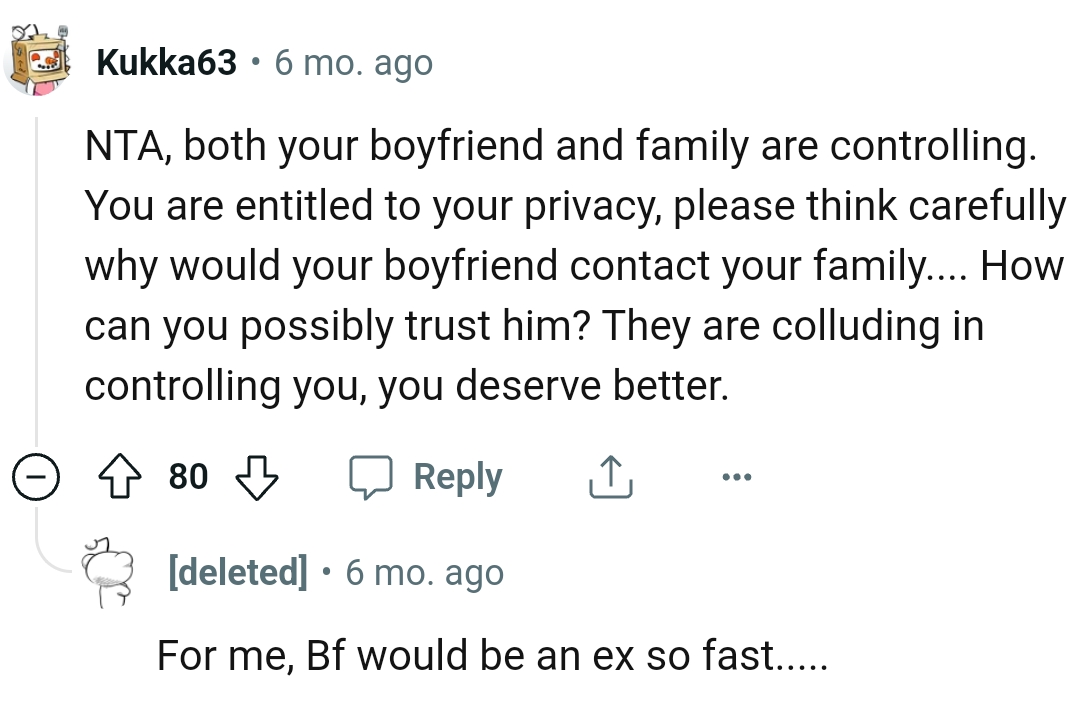
Task: Click the [deleted] username label
Action: pyautogui.click(x=239, y=571)
